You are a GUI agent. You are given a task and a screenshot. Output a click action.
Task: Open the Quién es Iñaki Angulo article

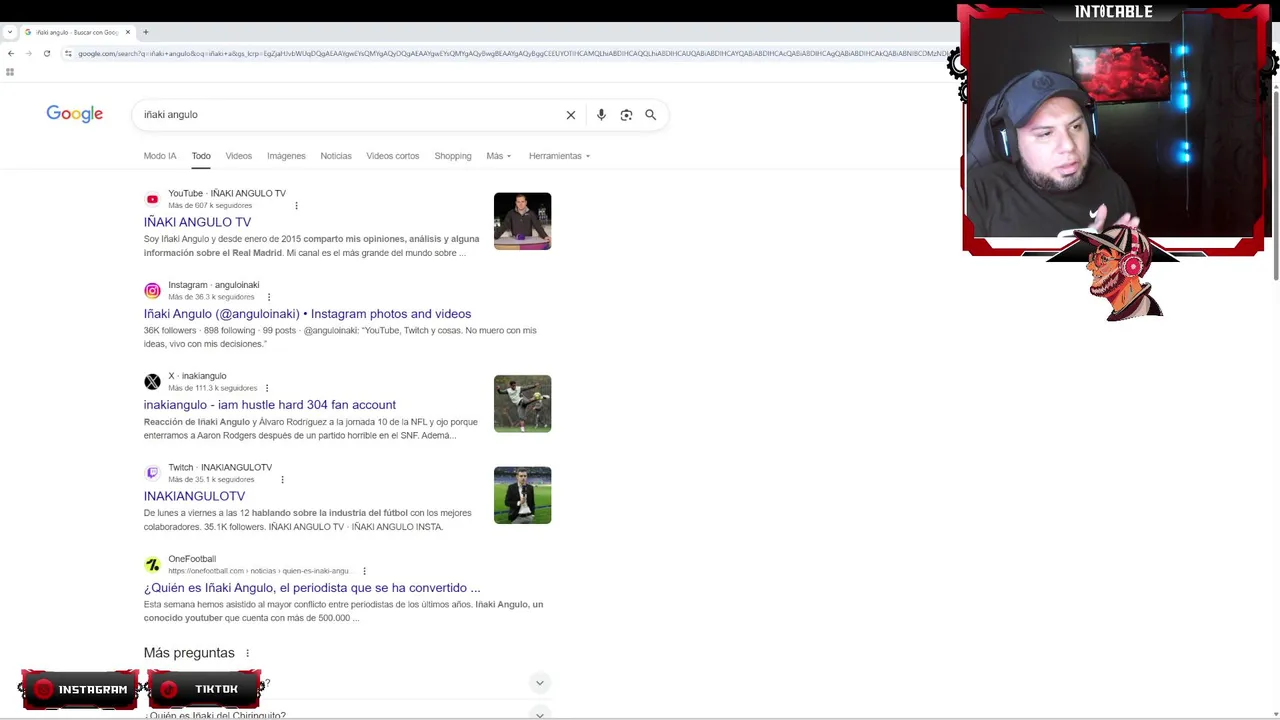pos(312,588)
